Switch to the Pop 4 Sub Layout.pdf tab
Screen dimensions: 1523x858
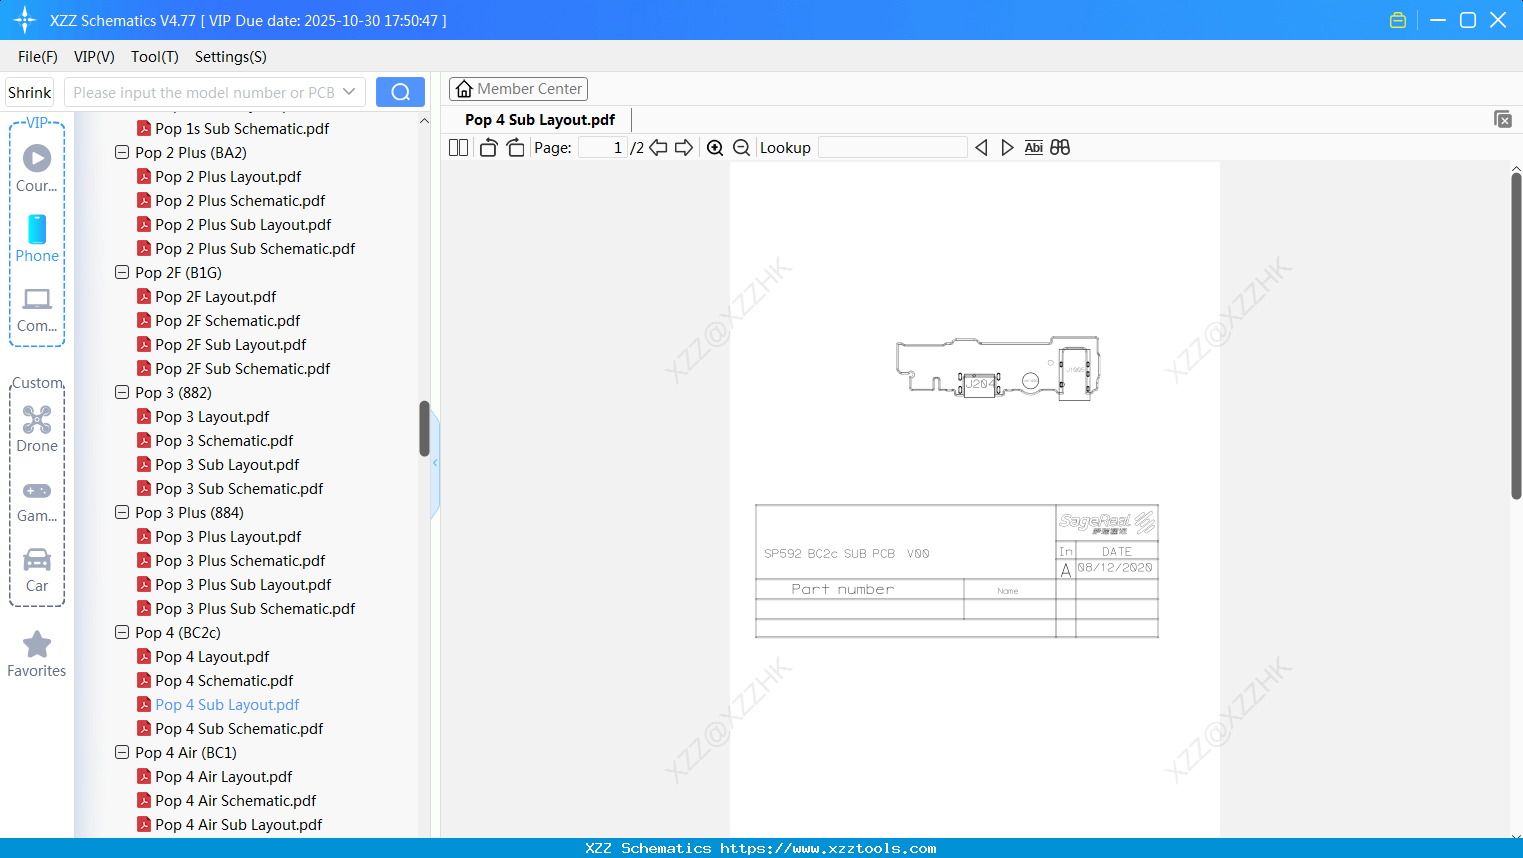pyautogui.click(x=539, y=119)
